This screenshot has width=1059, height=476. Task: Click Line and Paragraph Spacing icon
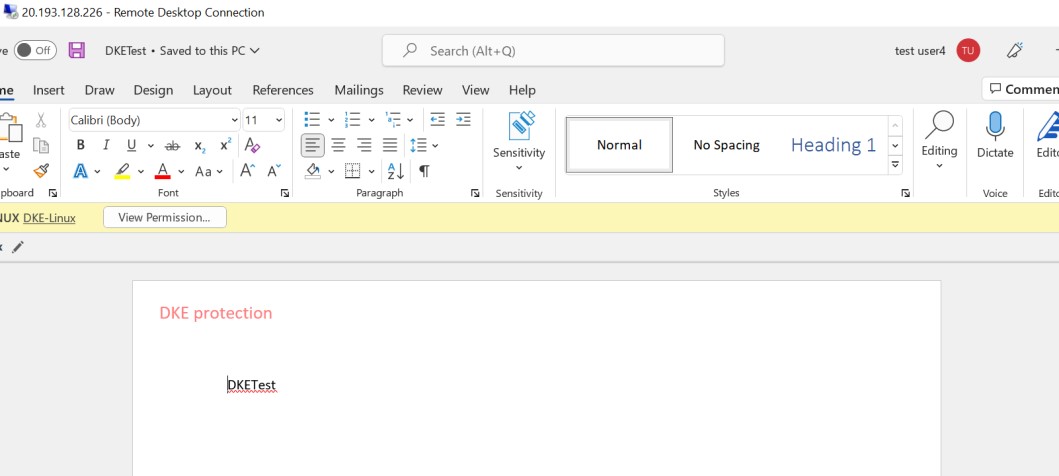[419, 145]
